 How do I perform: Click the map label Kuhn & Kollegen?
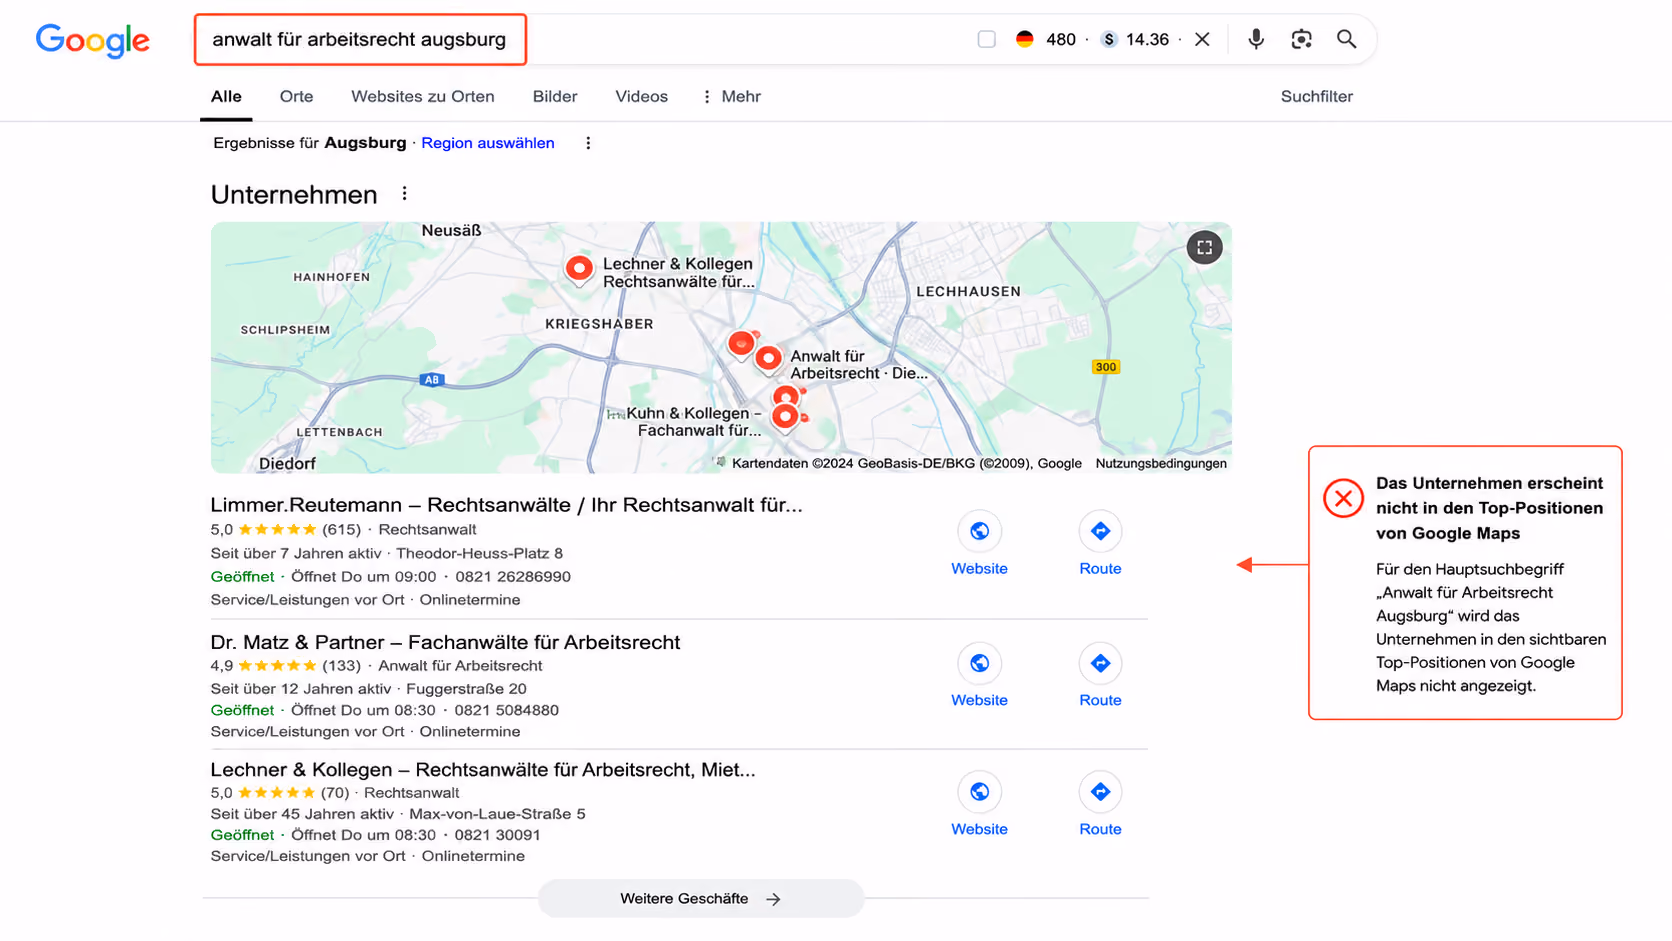coord(694,422)
